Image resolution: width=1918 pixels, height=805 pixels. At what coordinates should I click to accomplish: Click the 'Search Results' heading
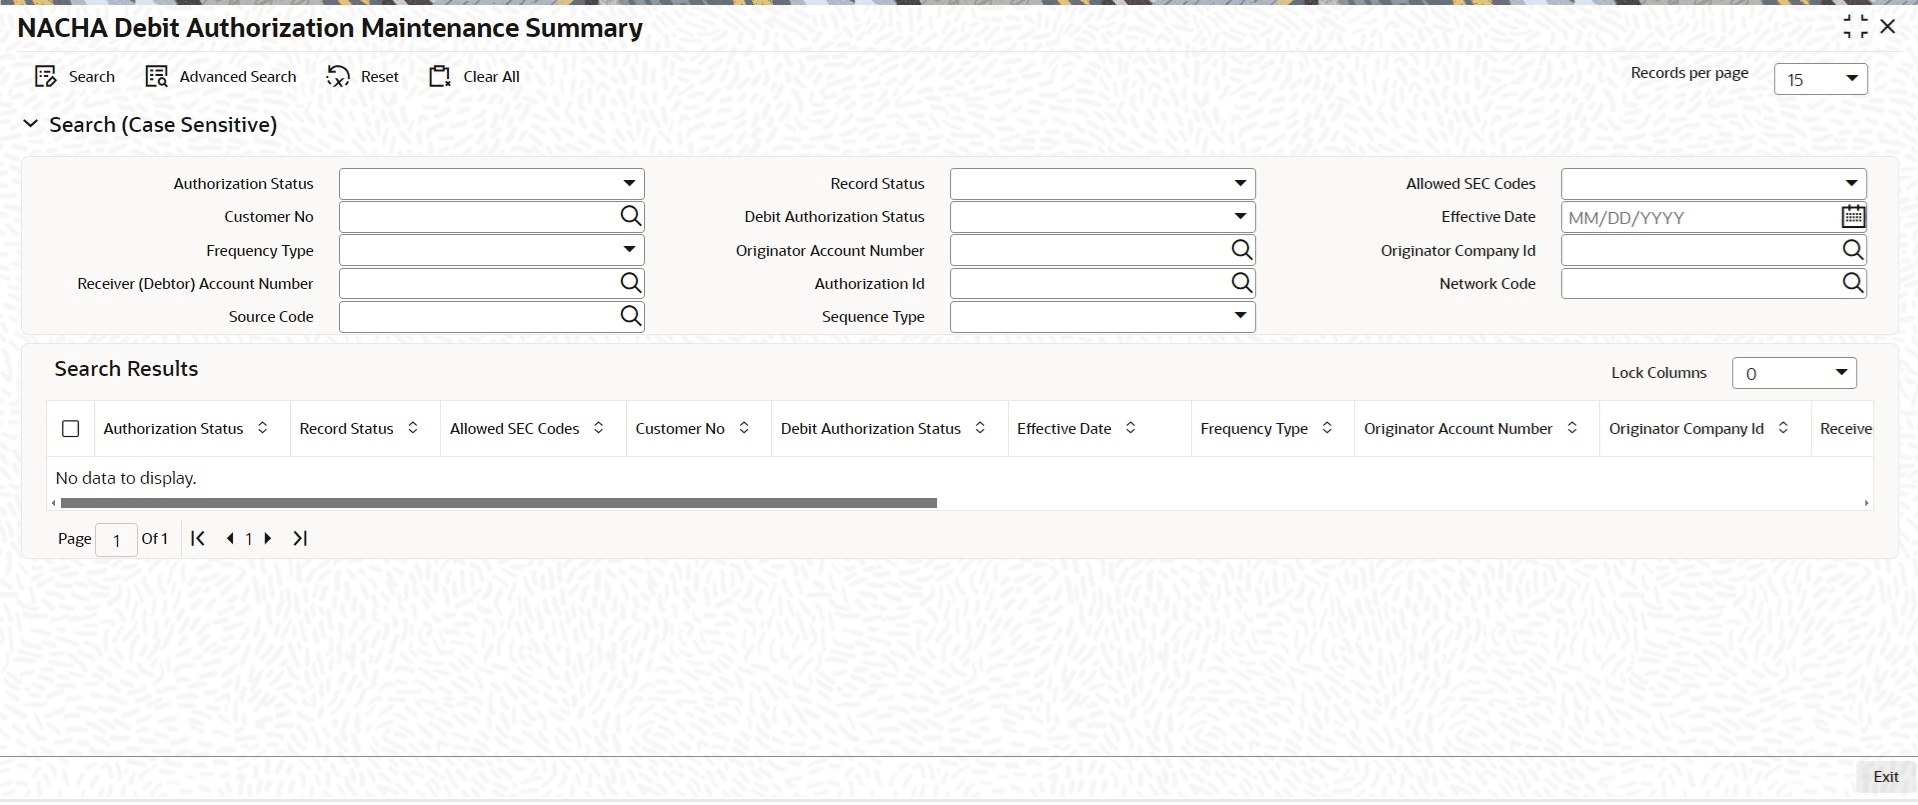pyautogui.click(x=126, y=369)
